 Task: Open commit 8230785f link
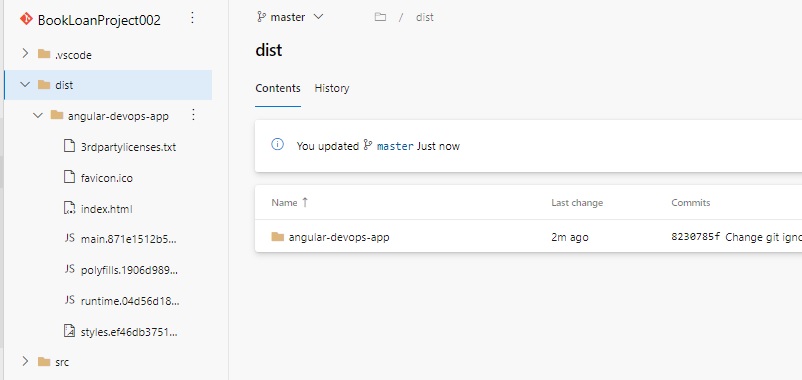(696, 237)
